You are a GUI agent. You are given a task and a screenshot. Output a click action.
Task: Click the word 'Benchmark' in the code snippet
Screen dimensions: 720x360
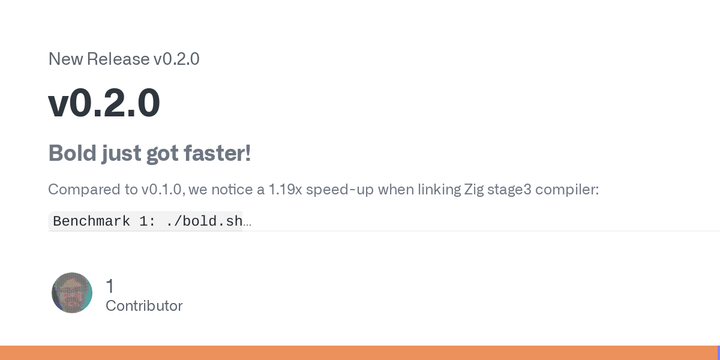coord(91,221)
